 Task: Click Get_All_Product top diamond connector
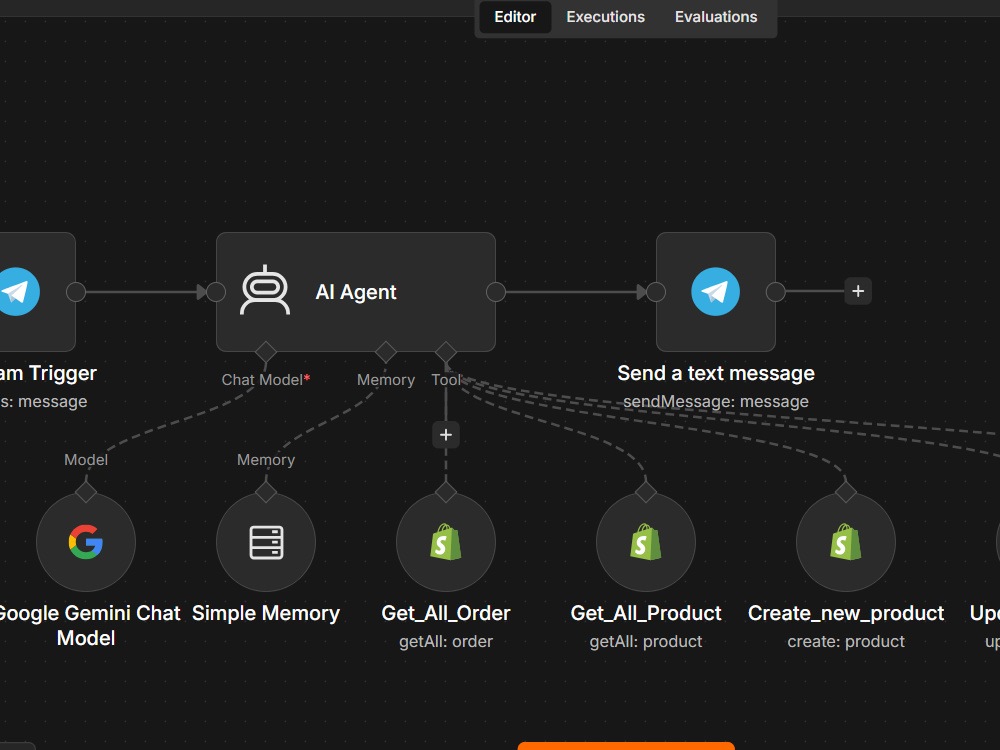pyautogui.click(x=646, y=492)
